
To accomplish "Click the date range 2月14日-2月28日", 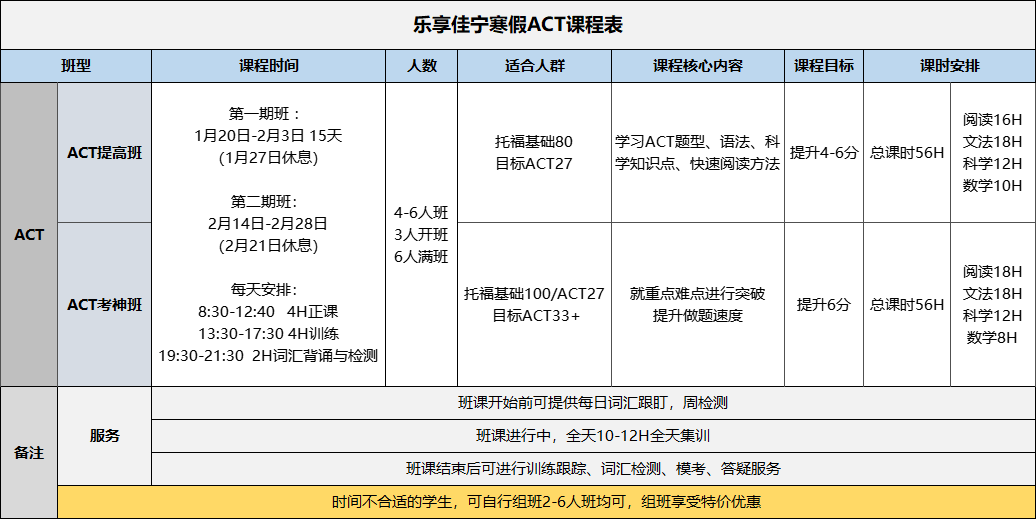I will [268, 223].
